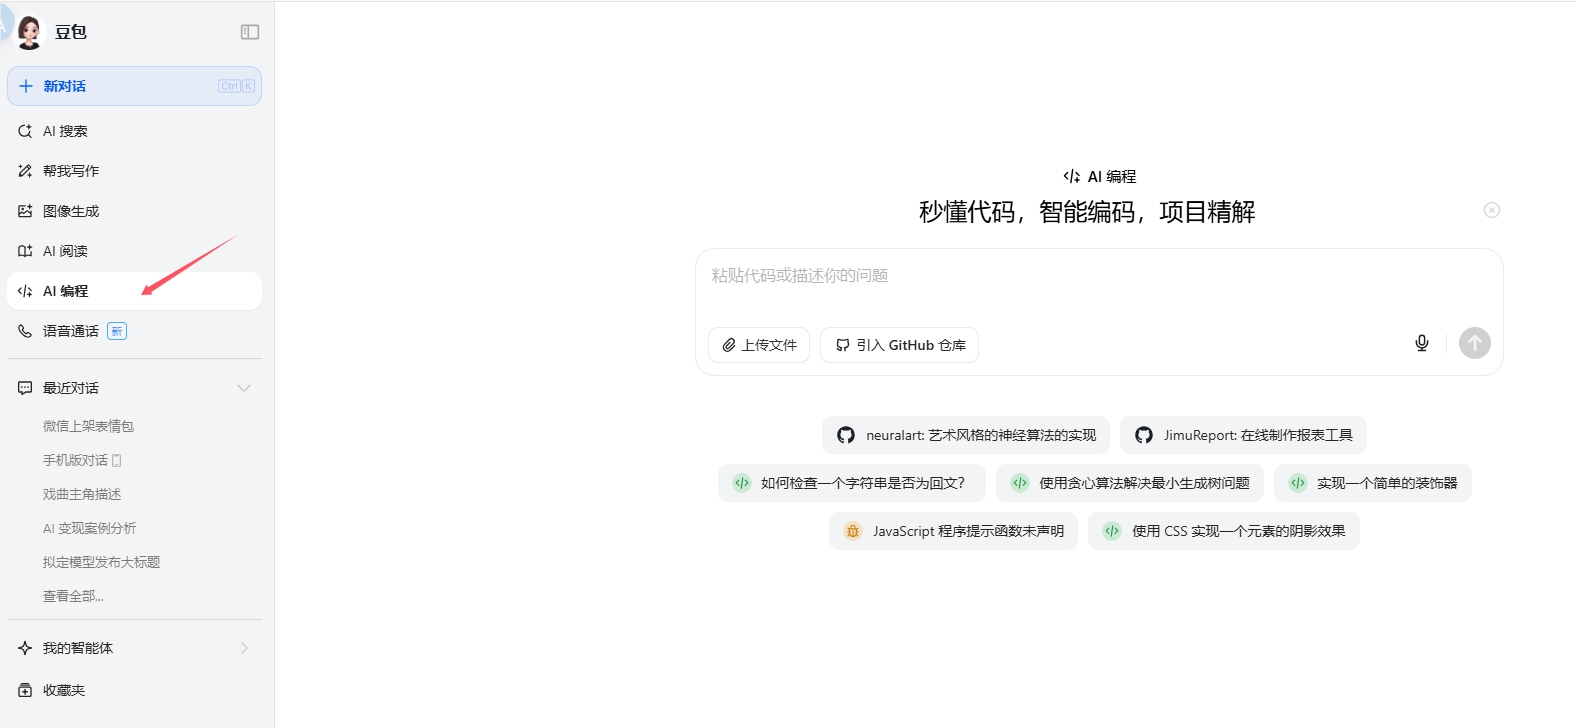Click the microphone voice input icon

1421,343
